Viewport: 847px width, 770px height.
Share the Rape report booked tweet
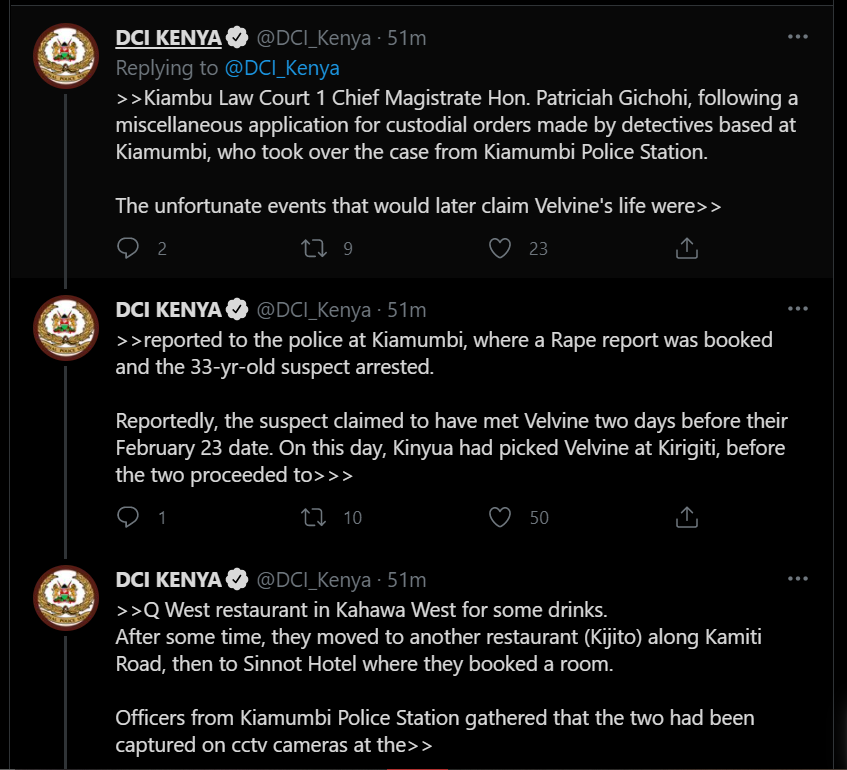(x=686, y=517)
